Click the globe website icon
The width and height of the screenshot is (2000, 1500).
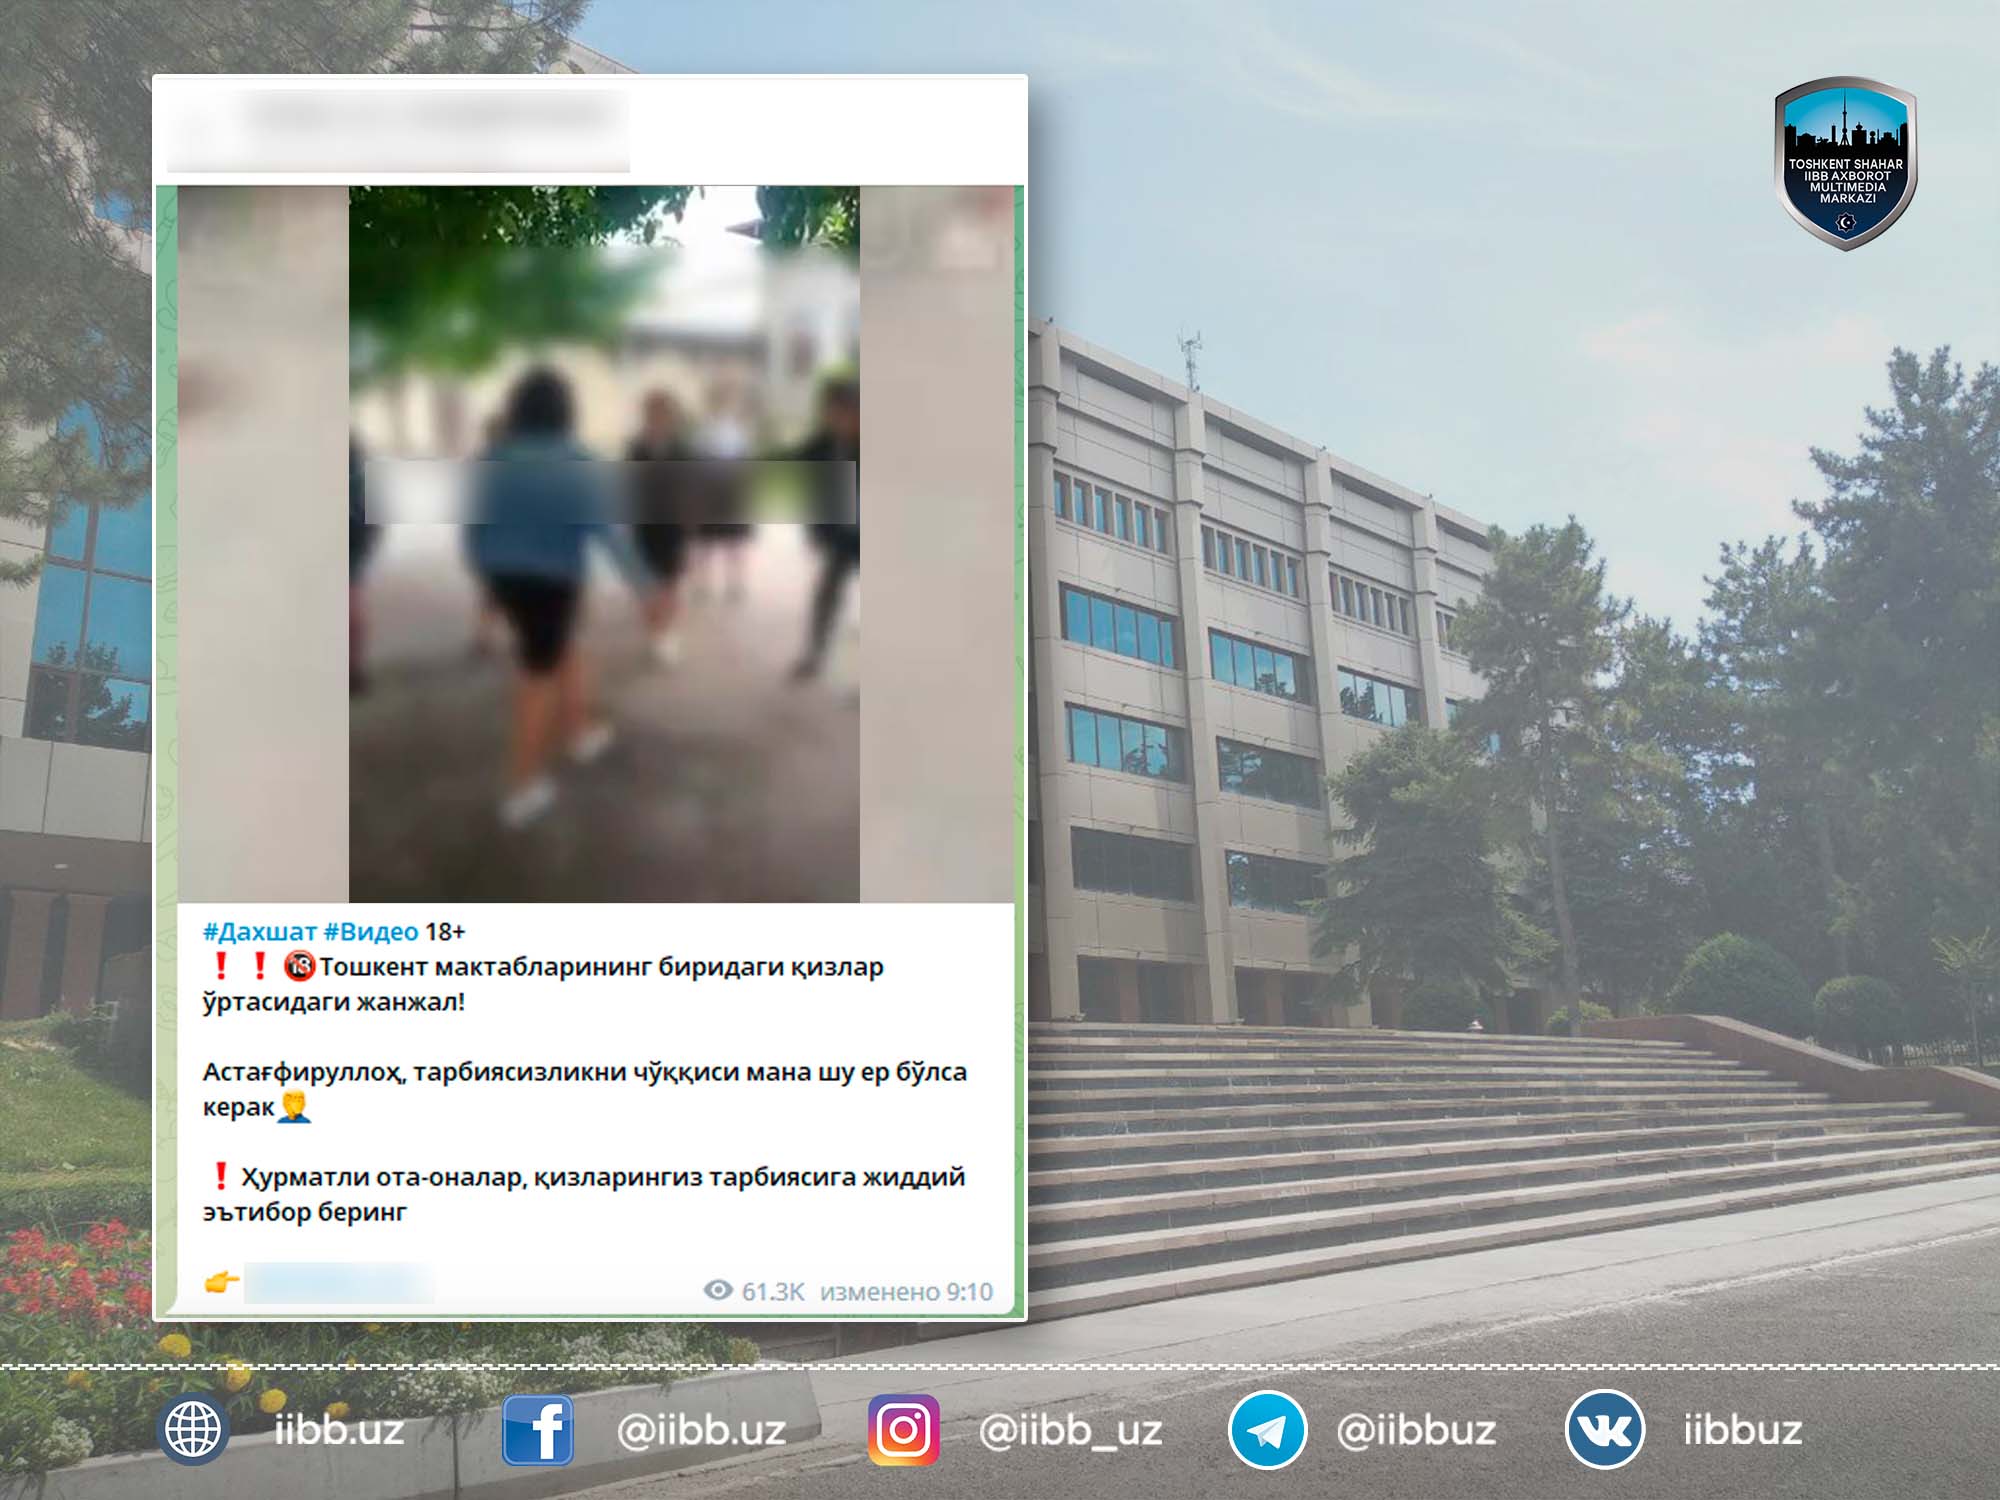click(x=193, y=1429)
